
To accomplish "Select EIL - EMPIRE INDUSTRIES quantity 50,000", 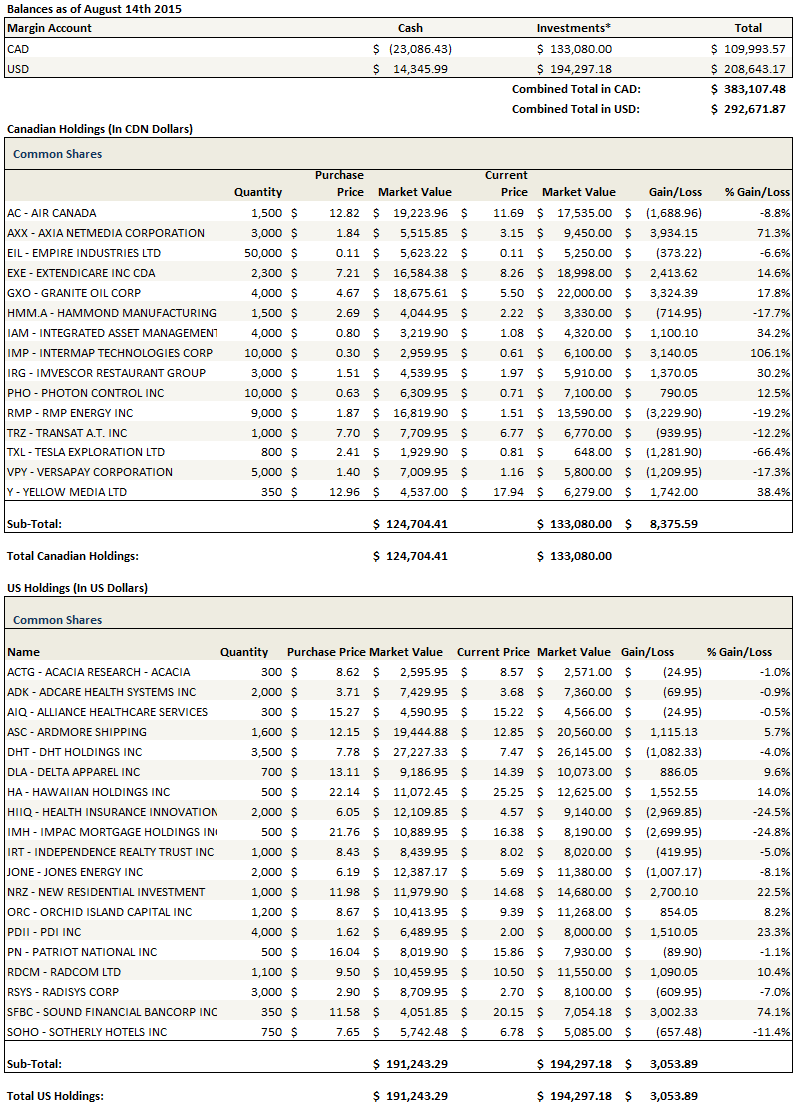I will click(x=263, y=253).
